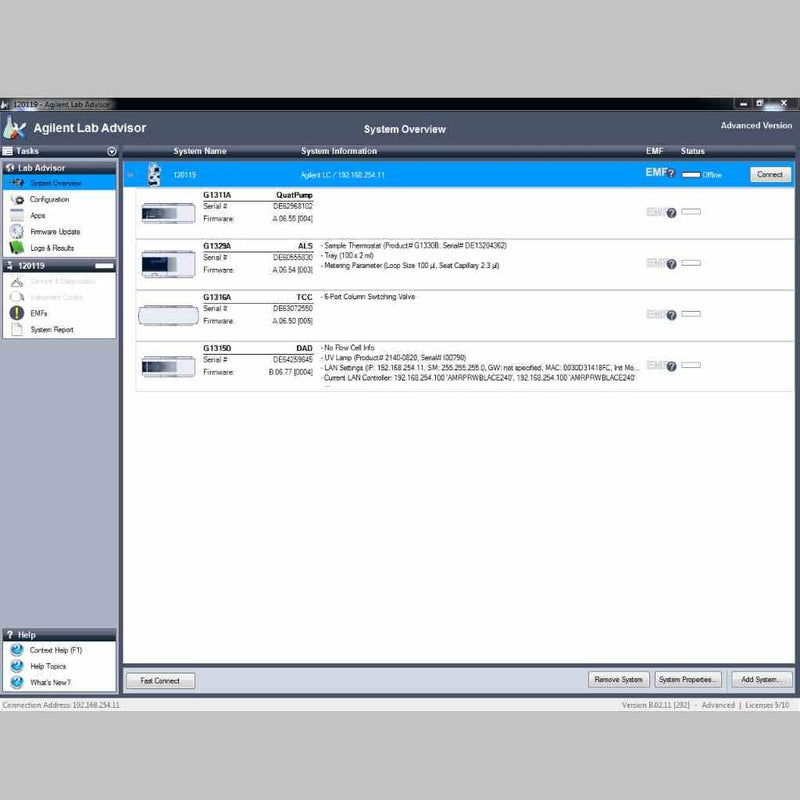The image size is (800, 800).
Task: Click the System Information column header
Action: (x=339, y=151)
